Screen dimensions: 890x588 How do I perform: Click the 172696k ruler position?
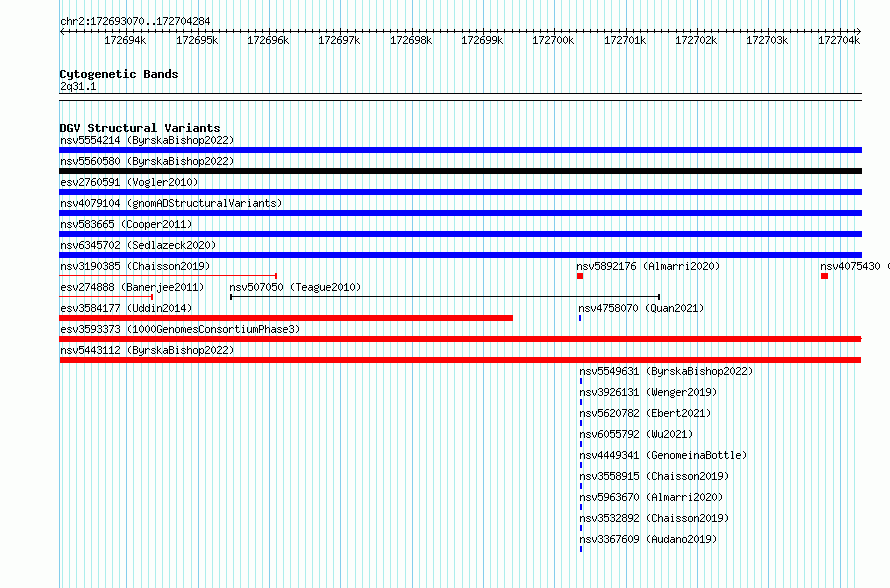268,40
